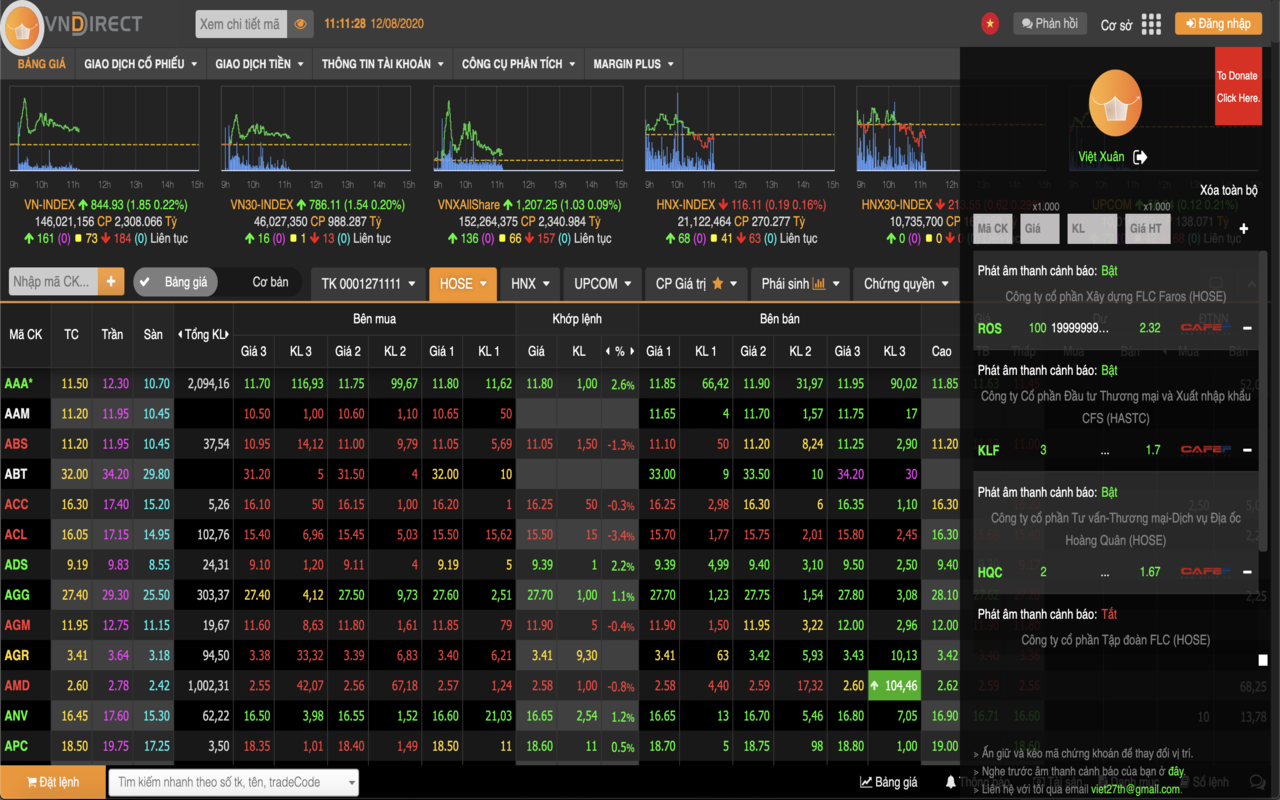
Task: Click the Việt Xuân avatar in alert panel
Action: tap(1115, 103)
